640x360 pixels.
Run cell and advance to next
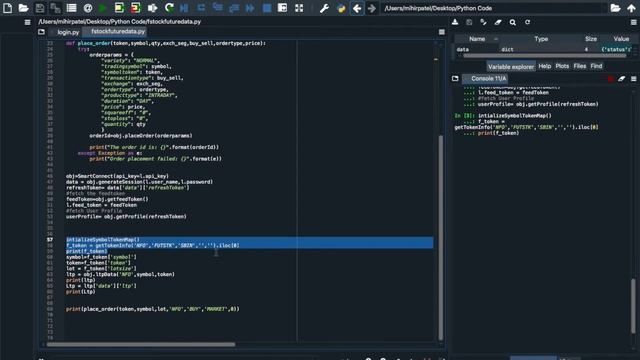(136, 8)
